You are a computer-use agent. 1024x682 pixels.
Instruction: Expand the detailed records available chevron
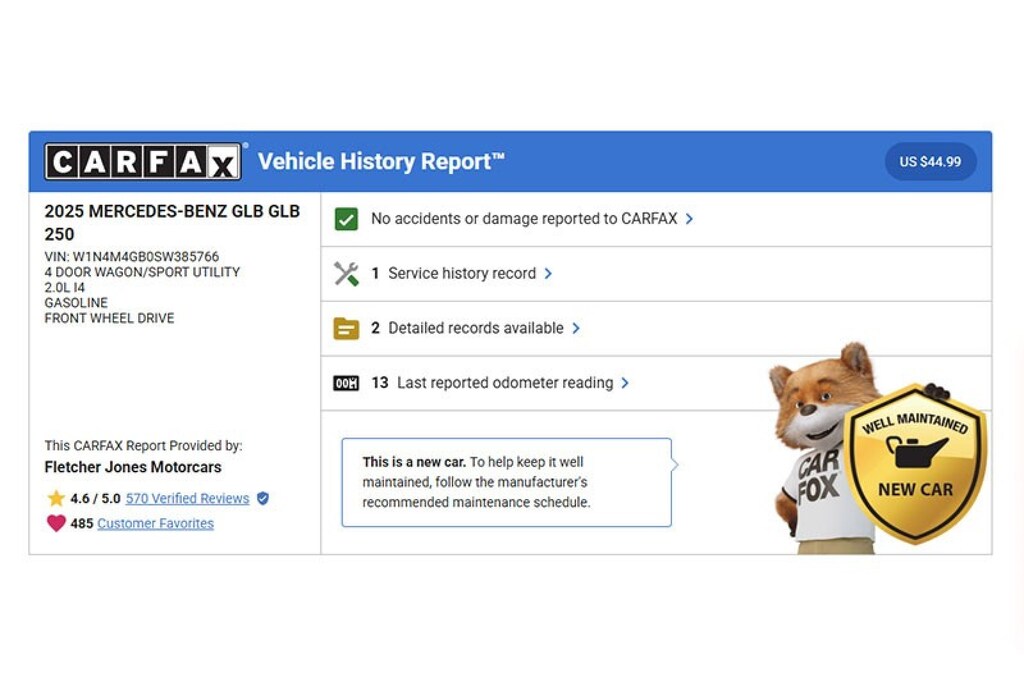tap(576, 328)
